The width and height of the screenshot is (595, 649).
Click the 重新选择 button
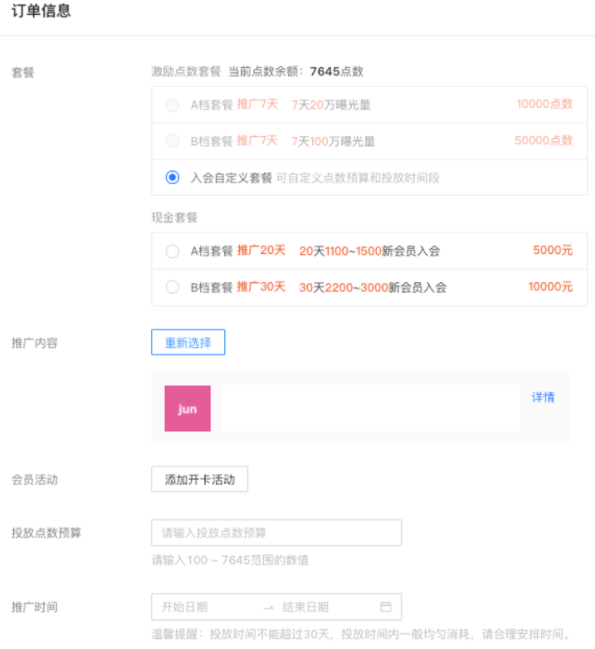(188, 342)
